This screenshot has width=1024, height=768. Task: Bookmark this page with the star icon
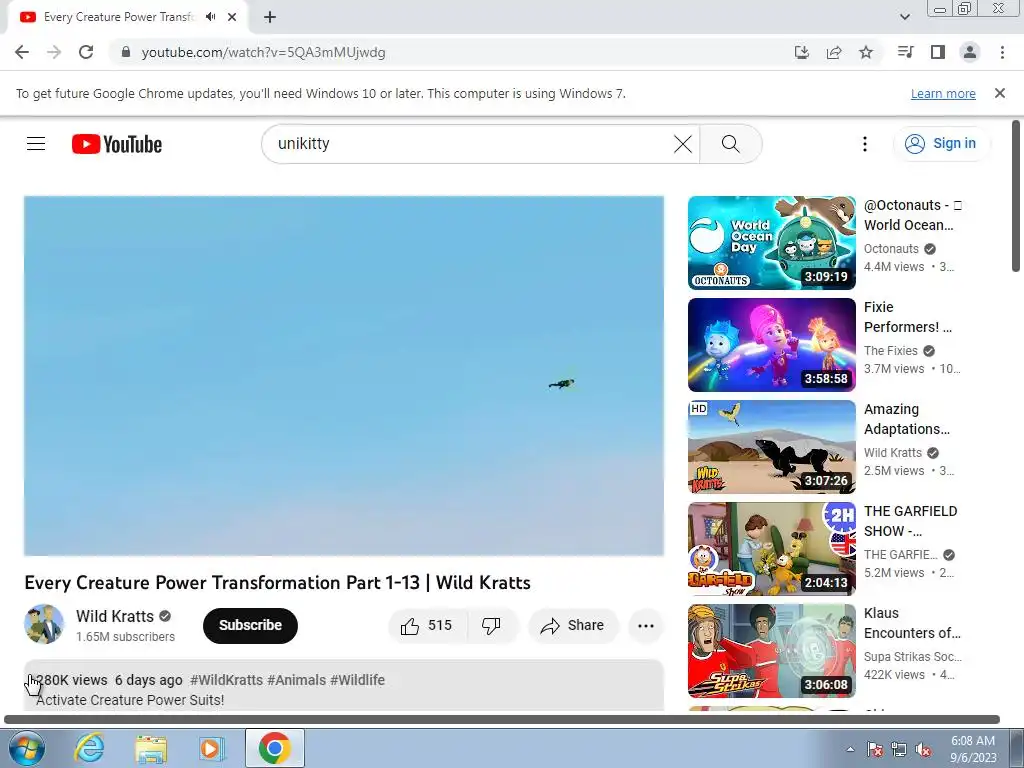point(866,52)
